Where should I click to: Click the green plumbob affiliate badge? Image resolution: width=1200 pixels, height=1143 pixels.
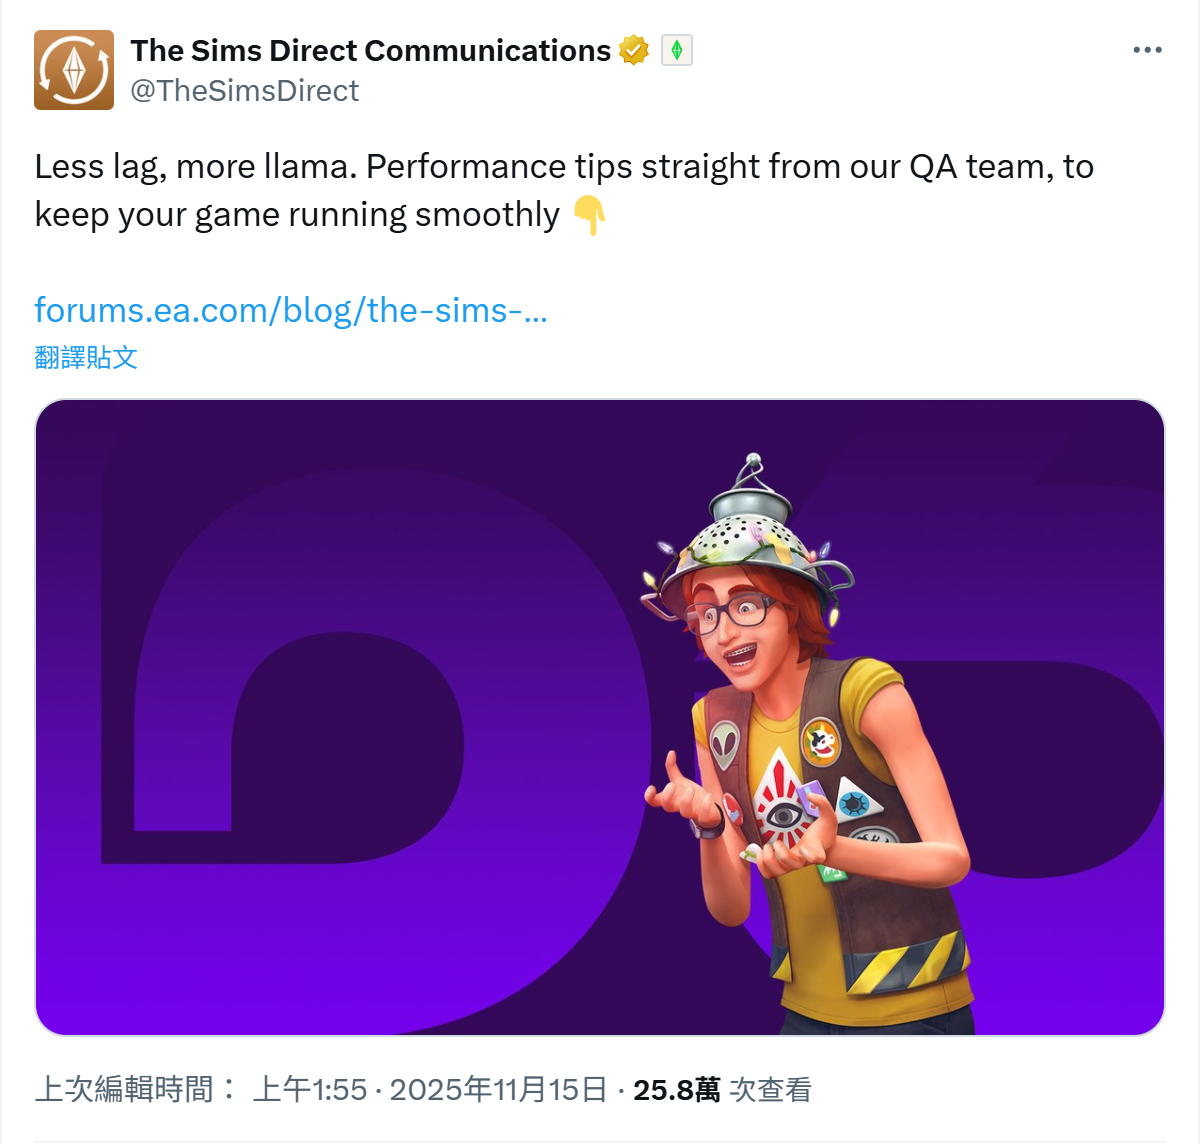tap(677, 50)
